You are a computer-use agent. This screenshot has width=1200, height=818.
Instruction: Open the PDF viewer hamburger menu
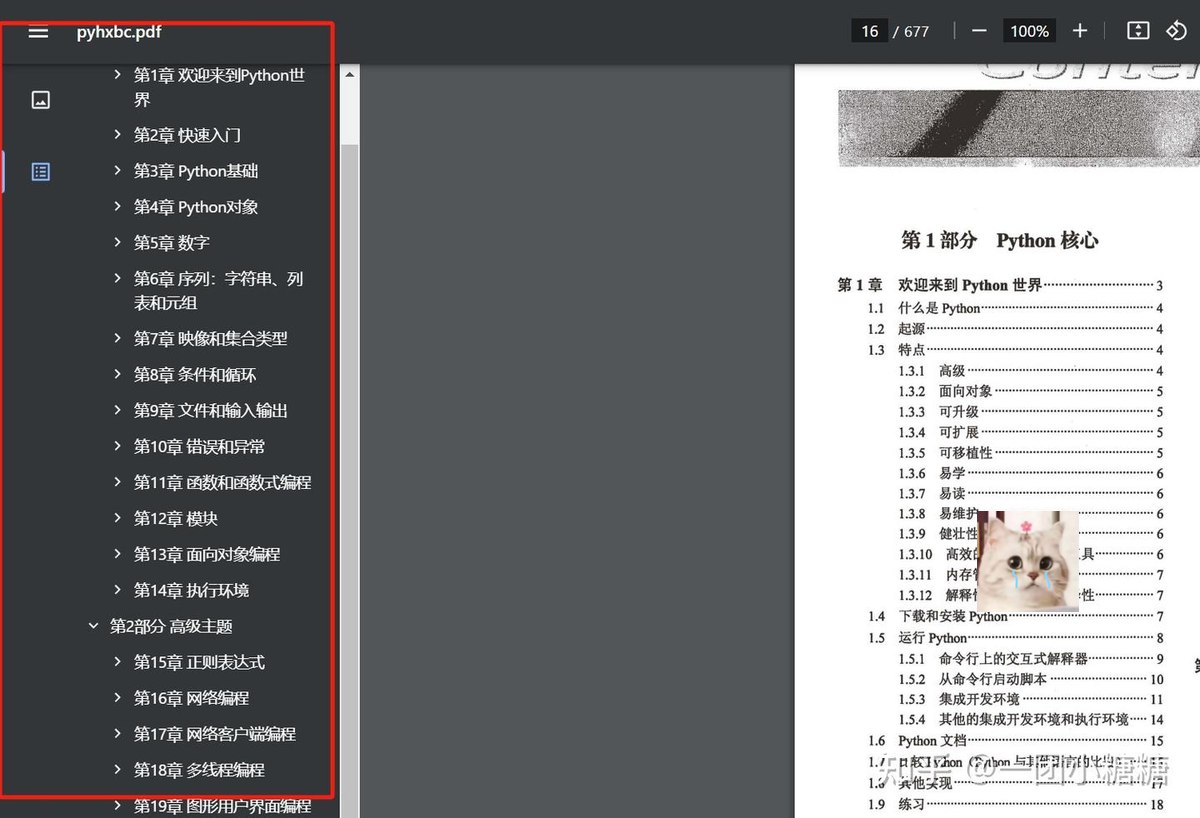[x=37, y=31]
